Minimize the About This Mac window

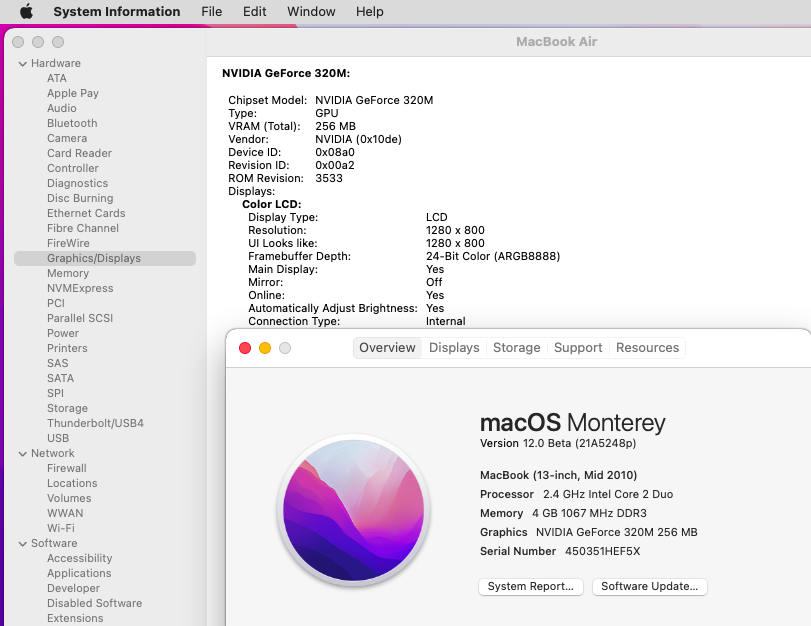tap(265, 348)
